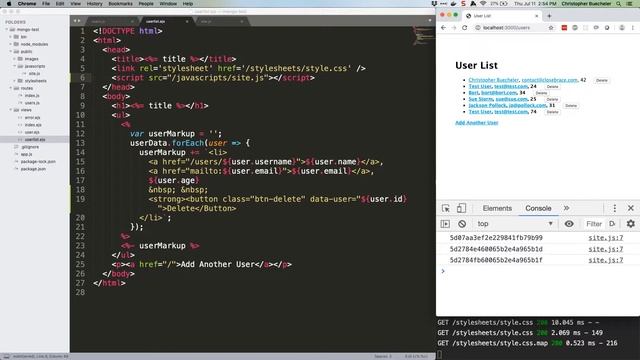Open site.js:7 link for 5d2784fb60065b2e4a965b1f
Image resolution: width=640 pixels, height=360 pixels.
(606, 260)
